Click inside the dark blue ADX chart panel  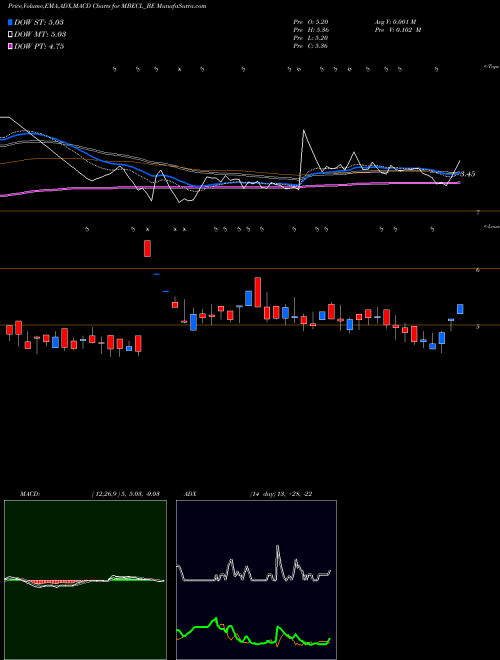pyautogui.click(x=256, y=580)
